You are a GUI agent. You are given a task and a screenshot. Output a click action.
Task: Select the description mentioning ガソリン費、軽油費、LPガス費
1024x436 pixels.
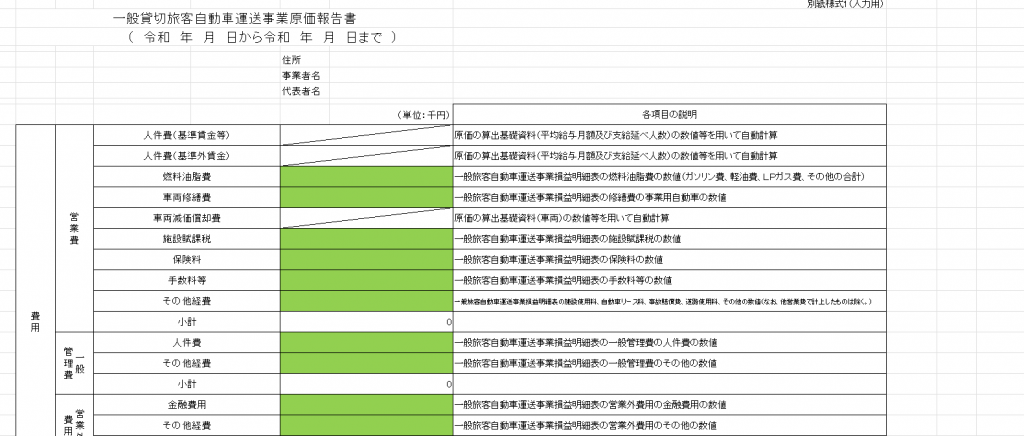pos(669,177)
